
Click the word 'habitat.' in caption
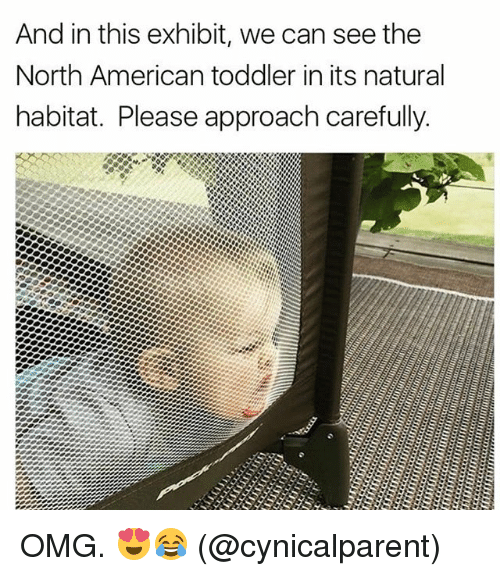pyautogui.click(x=60, y=117)
